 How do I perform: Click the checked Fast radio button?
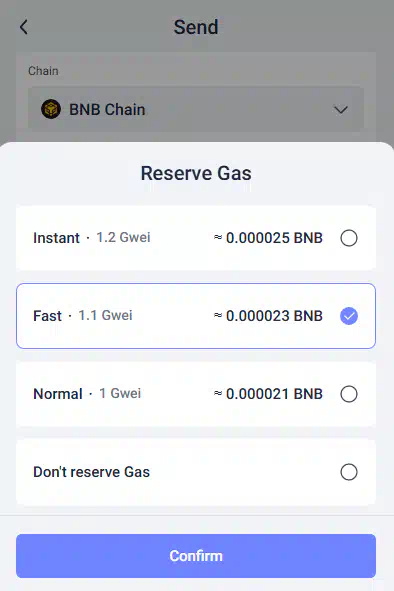click(349, 316)
